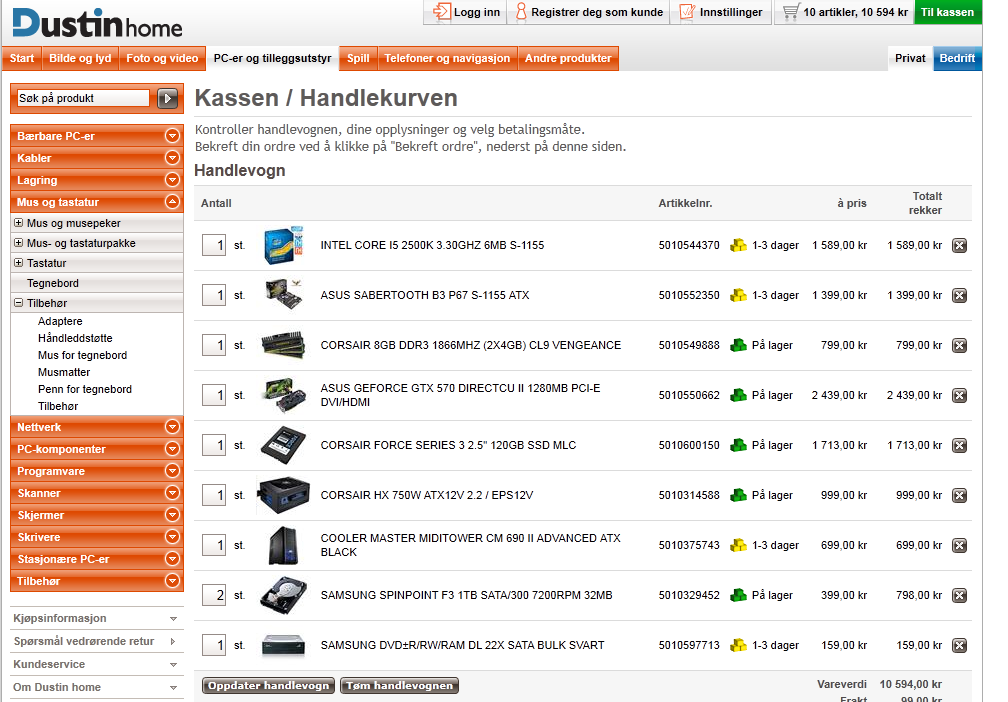Delete Corsair HX 750W power supply row
1008x702 pixels.
959,496
